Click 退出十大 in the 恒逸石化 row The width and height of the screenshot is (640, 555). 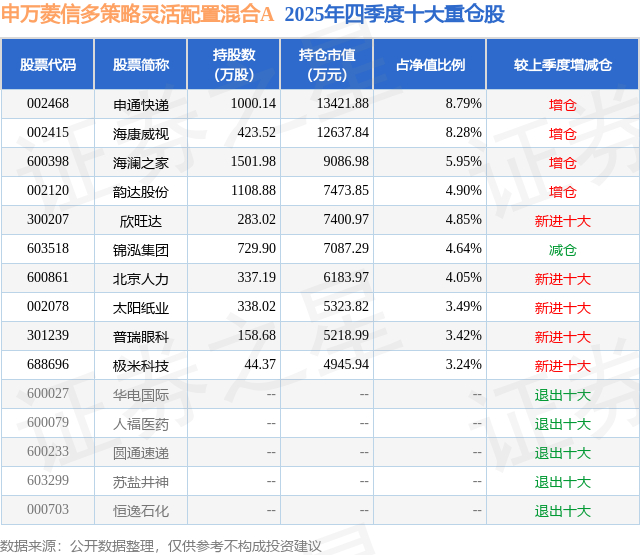pos(563,511)
